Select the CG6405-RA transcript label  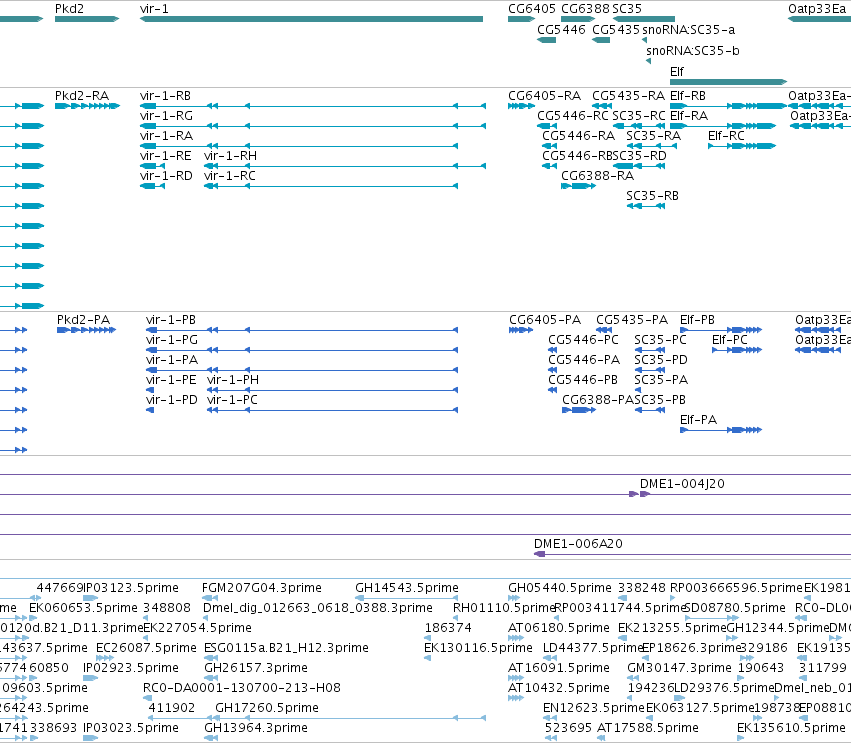click(x=544, y=96)
